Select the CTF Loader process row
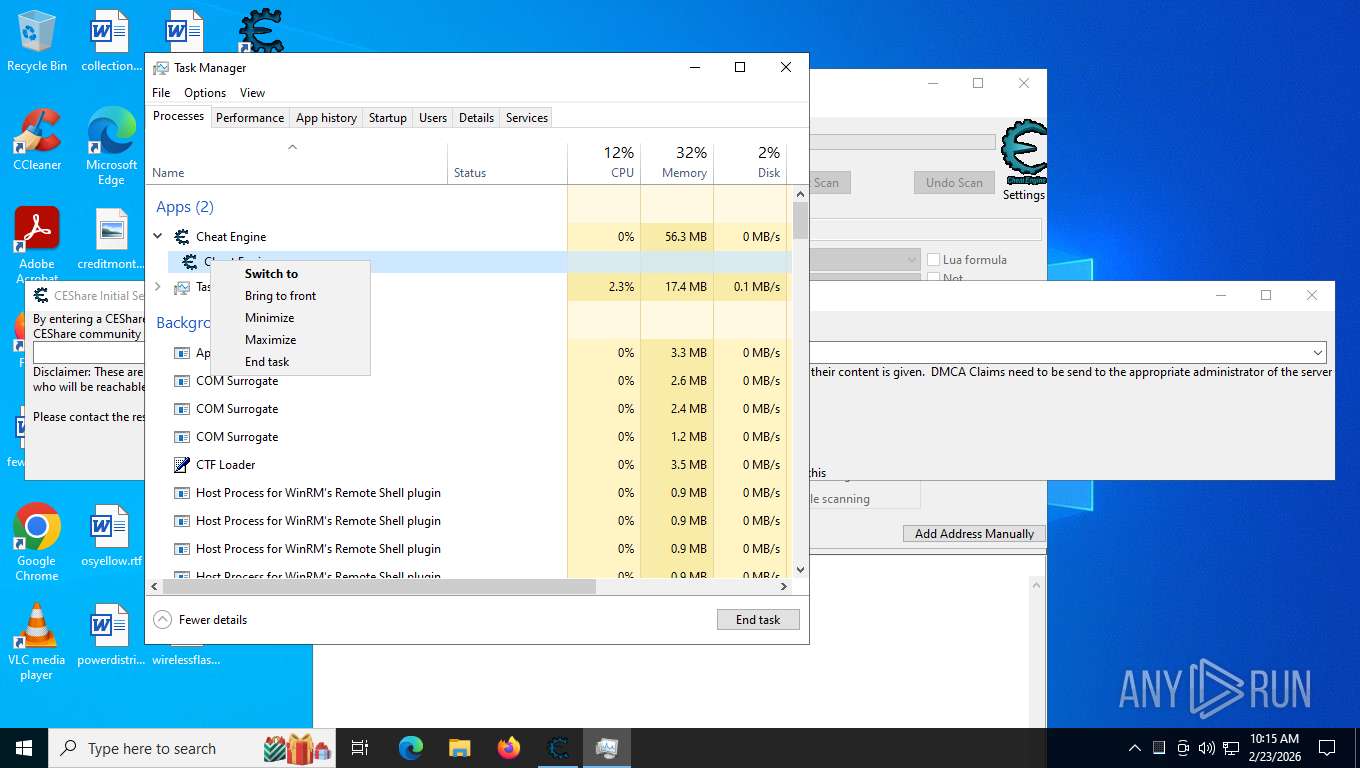The image size is (1360, 768). pos(470,465)
